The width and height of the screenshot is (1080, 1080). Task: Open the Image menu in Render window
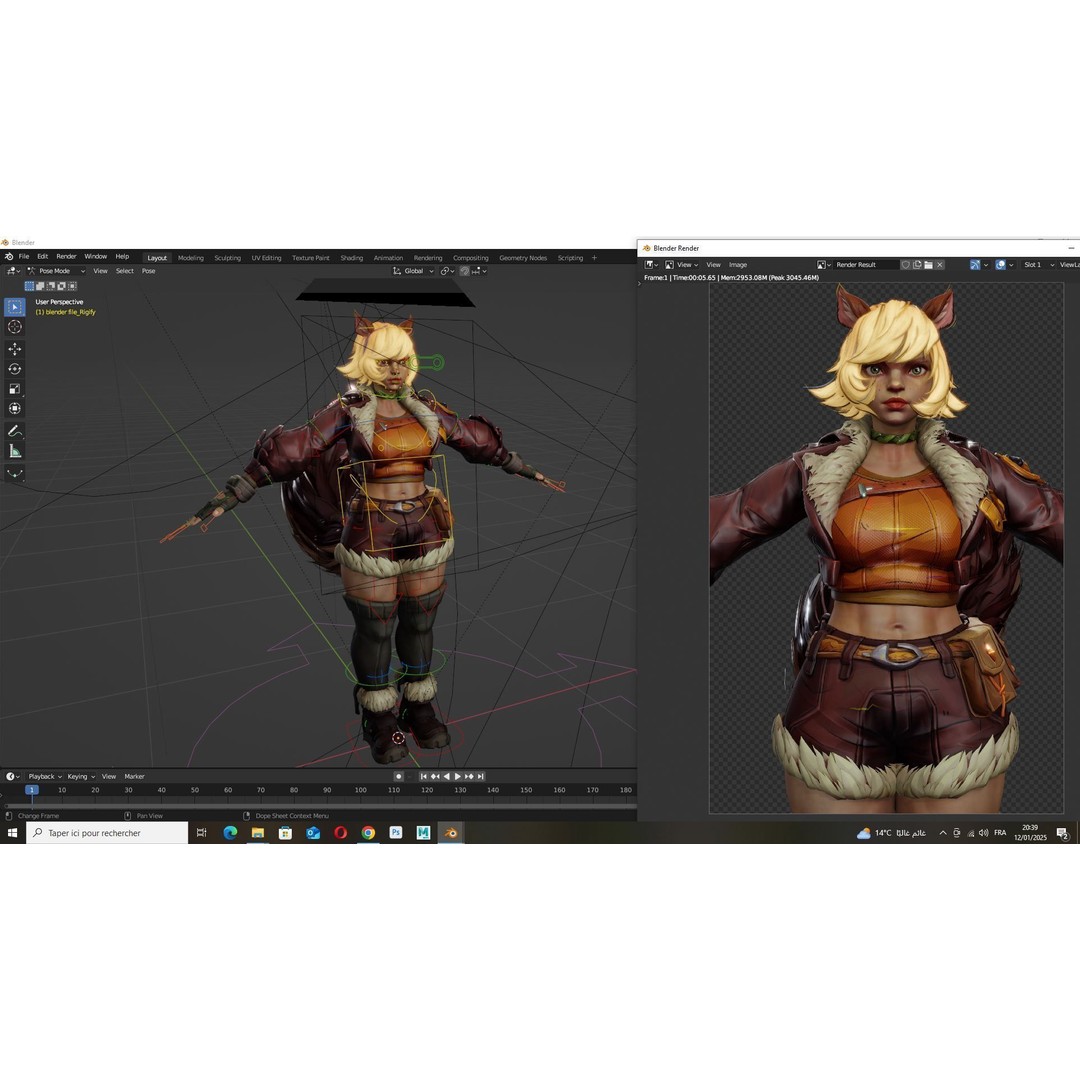738,264
